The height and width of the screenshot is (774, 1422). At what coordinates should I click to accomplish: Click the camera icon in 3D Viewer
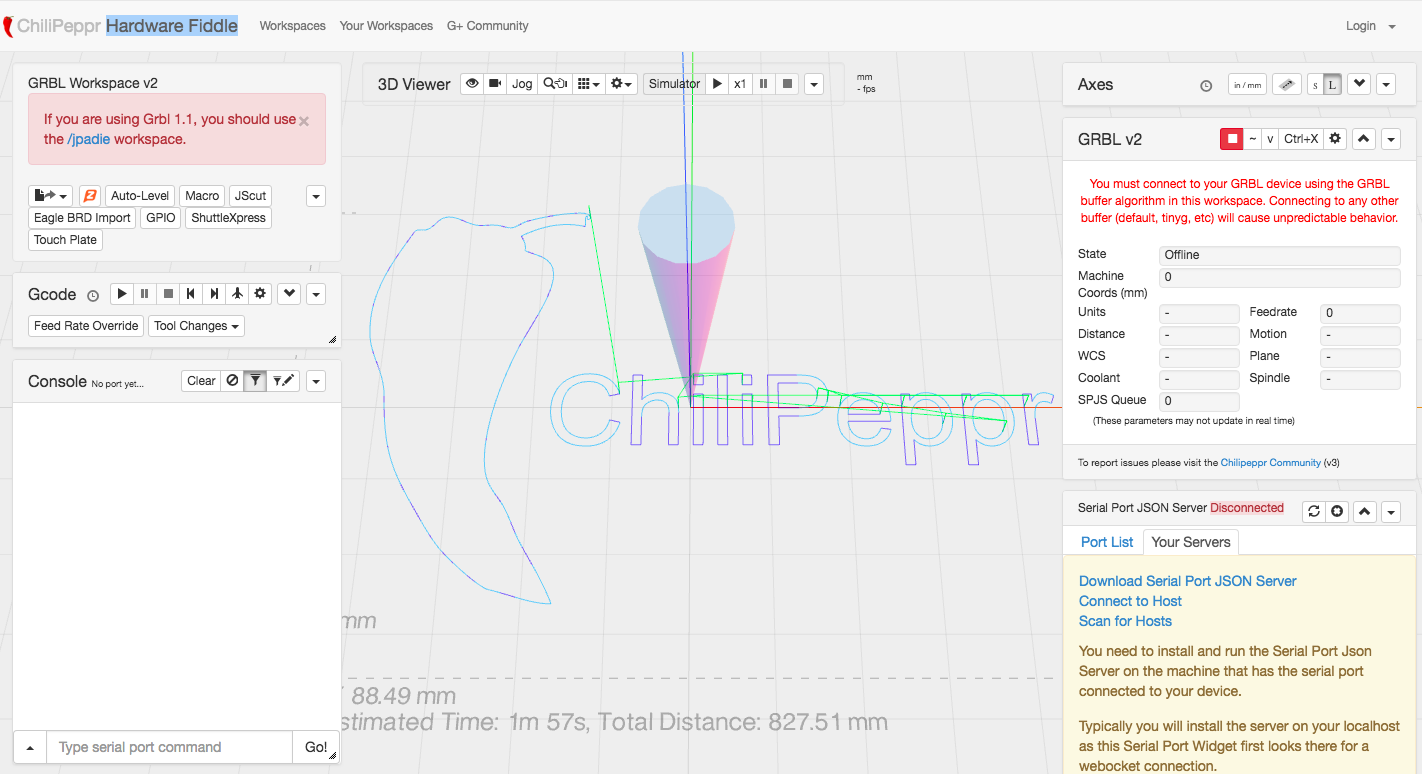point(496,84)
